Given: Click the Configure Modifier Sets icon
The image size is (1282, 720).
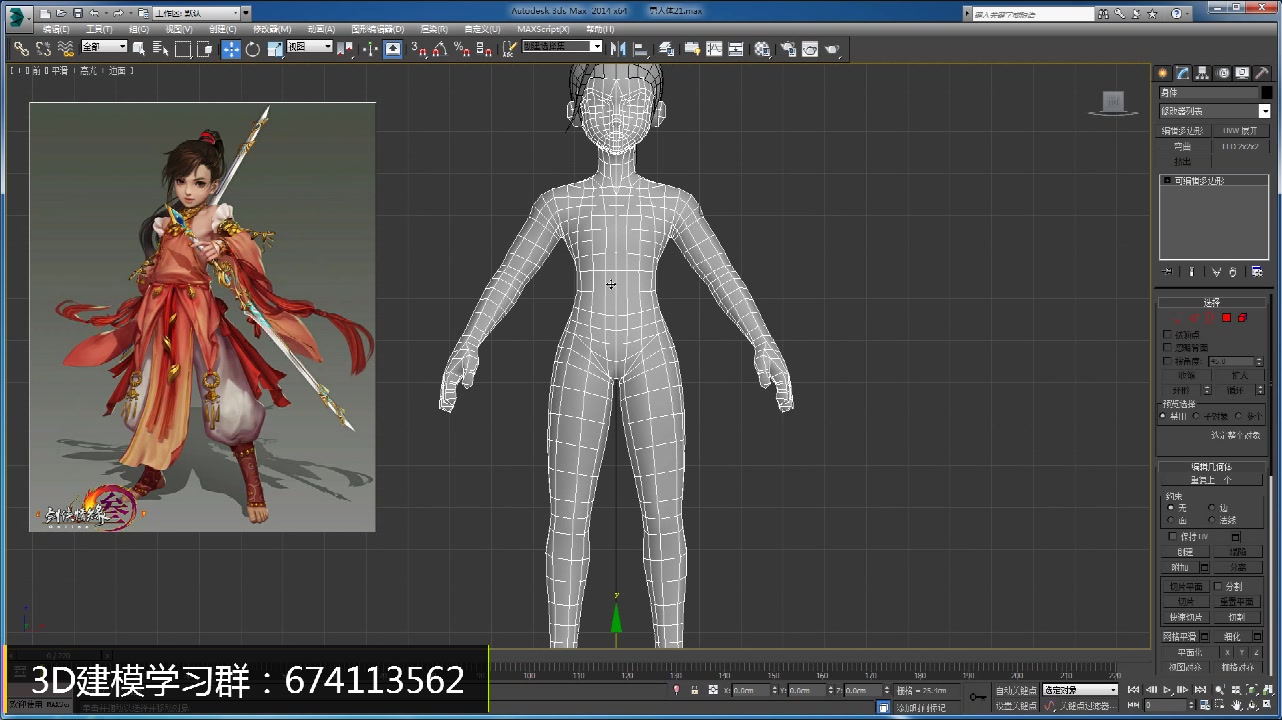Looking at the screenshot, I should 1258,271.
